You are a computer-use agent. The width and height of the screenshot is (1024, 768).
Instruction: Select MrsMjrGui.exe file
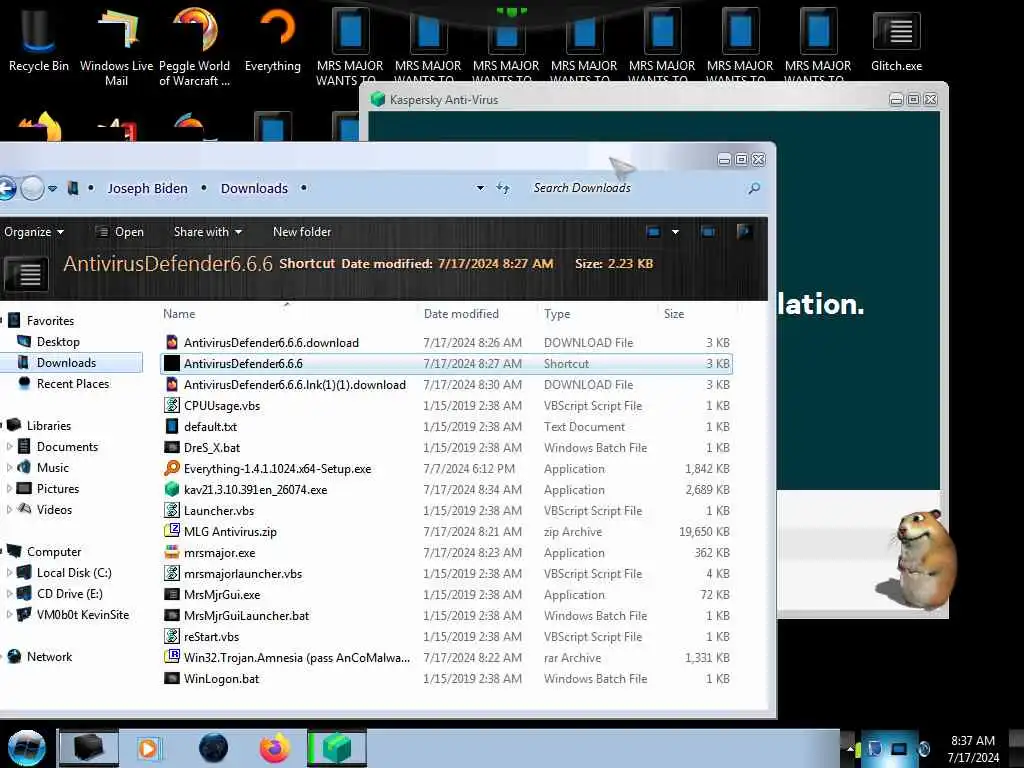[222, 594]
